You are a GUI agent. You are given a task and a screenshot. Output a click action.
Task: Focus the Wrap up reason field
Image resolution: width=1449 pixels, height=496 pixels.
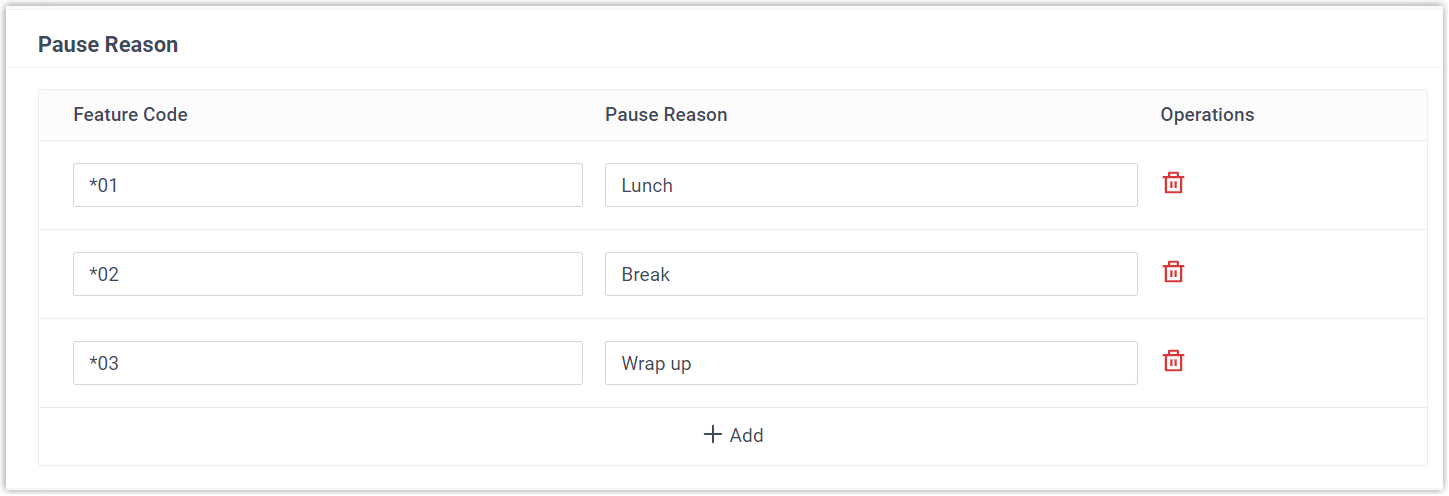870,363
